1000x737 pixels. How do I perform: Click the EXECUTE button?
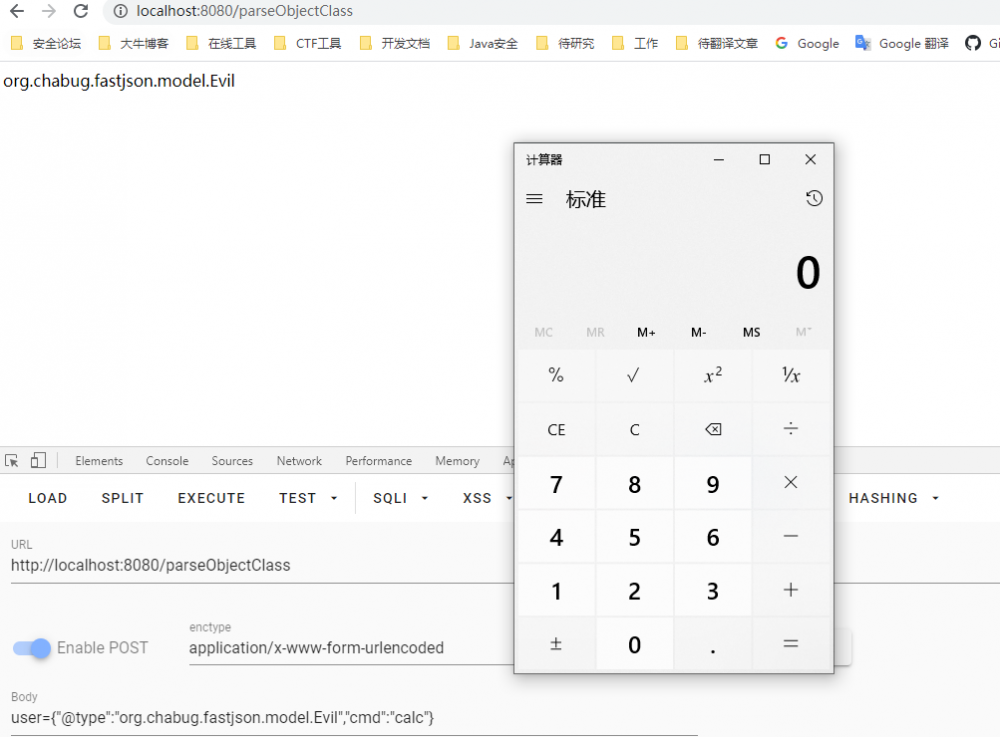point(210,497)
